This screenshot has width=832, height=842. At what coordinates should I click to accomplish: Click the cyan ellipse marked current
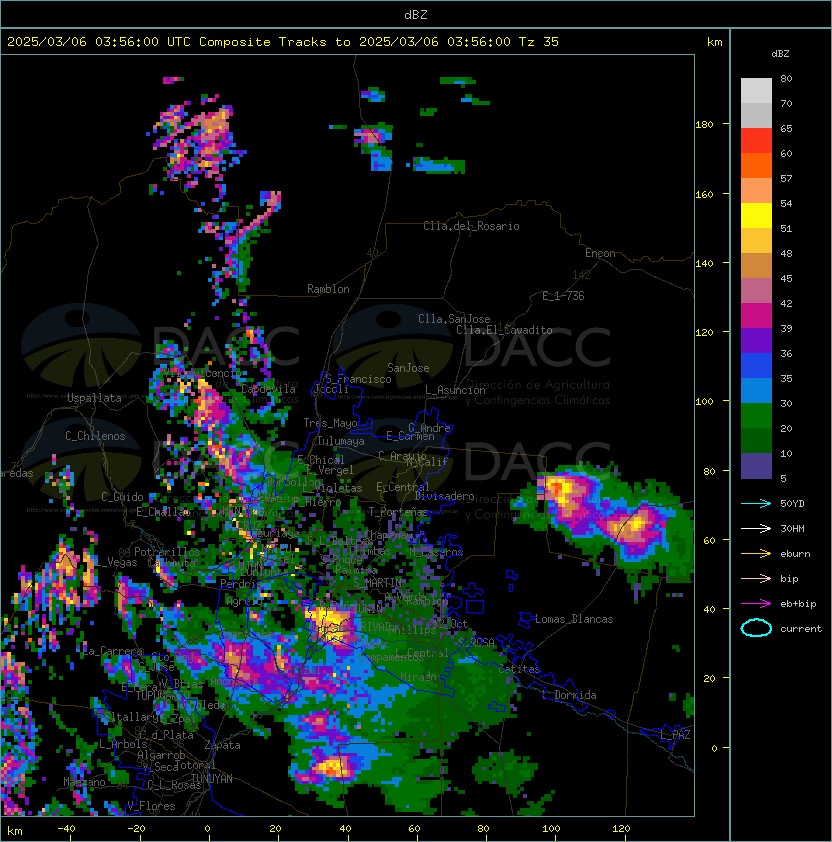[x=756, y=628]
